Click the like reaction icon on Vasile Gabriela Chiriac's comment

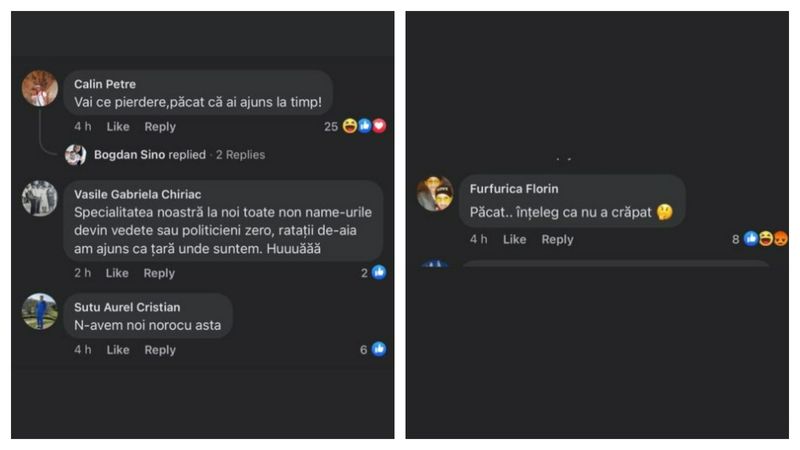coord(379,272)
